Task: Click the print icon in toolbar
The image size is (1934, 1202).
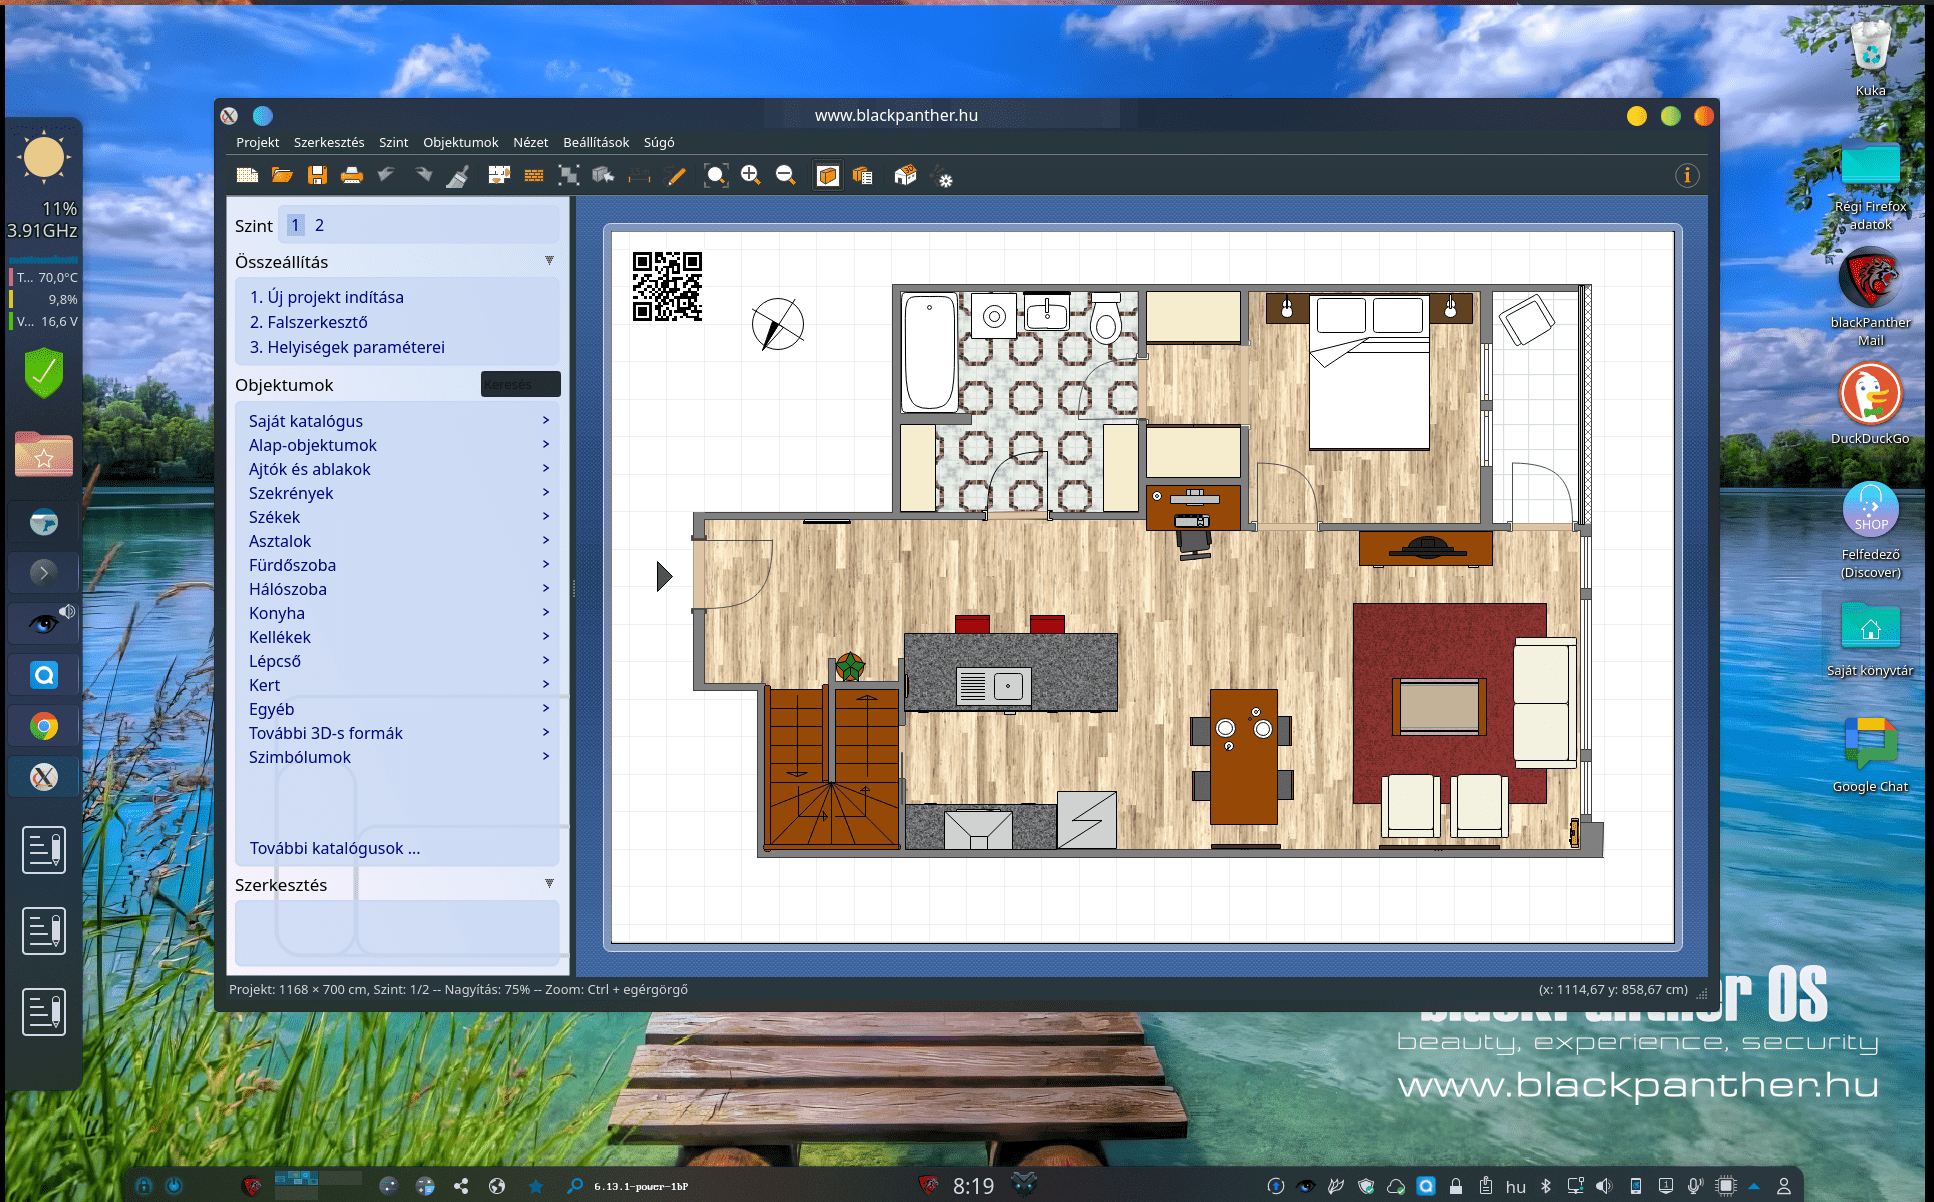Action: pyautogui.click(x=351, y=176)
